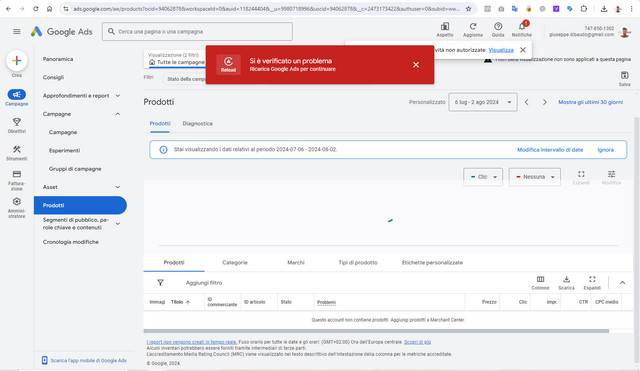Close the red error banner
640x371 pixels.
point(416,64)
